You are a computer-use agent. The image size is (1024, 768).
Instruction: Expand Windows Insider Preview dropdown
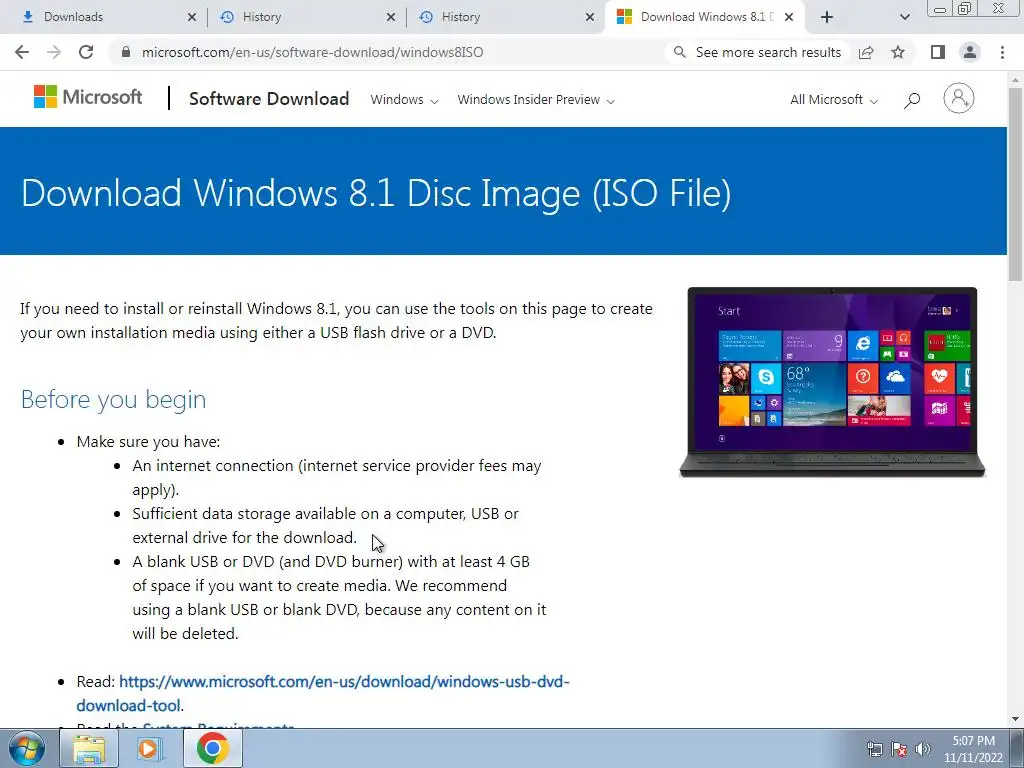click(x=536, y=100)
